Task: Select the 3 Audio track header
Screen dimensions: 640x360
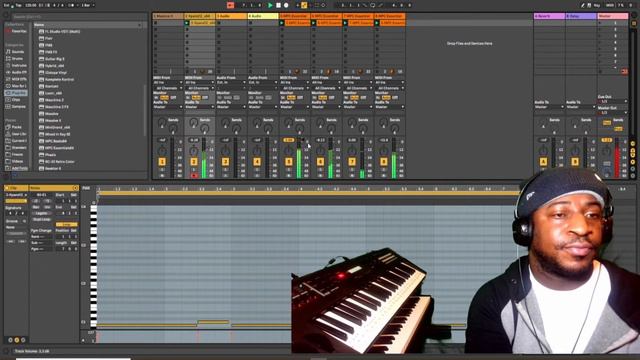Action: (x=231, y=16)
